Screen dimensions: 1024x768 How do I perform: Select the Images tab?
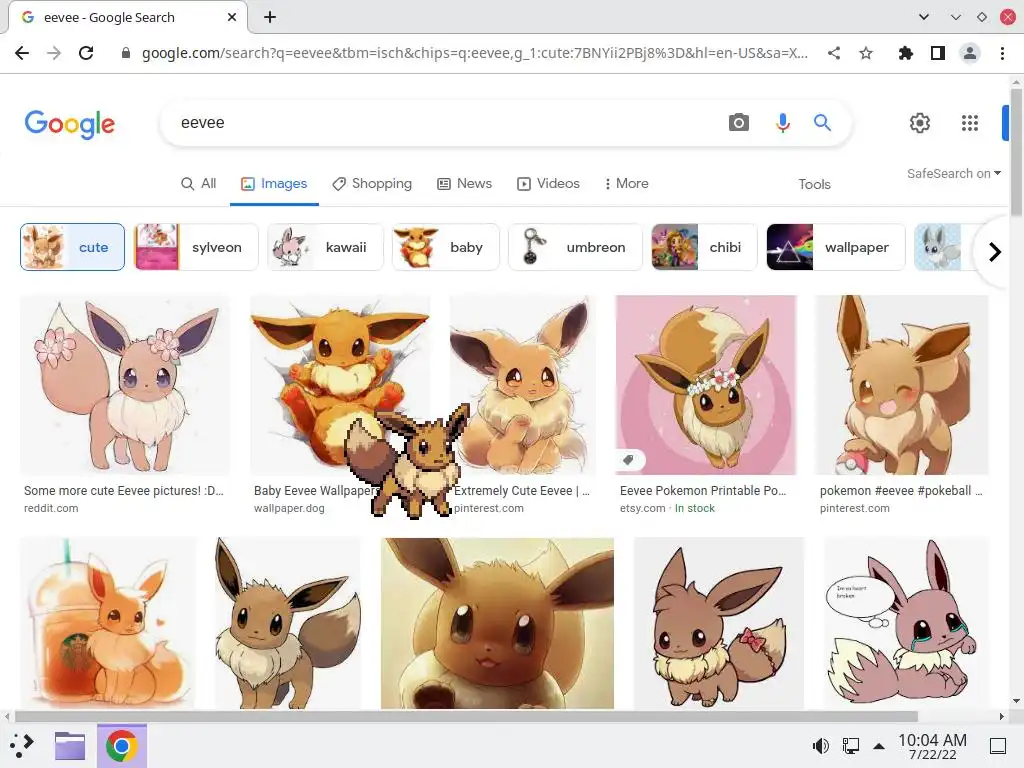click(274, 184)
